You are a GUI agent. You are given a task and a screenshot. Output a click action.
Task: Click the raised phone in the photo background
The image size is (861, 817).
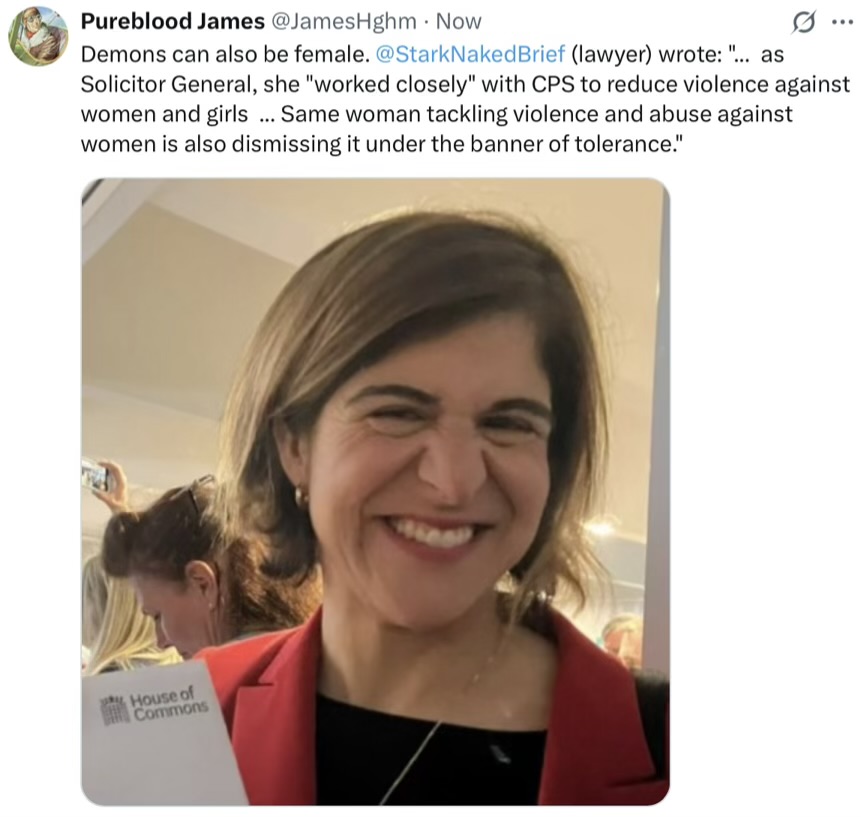(94, 475)
